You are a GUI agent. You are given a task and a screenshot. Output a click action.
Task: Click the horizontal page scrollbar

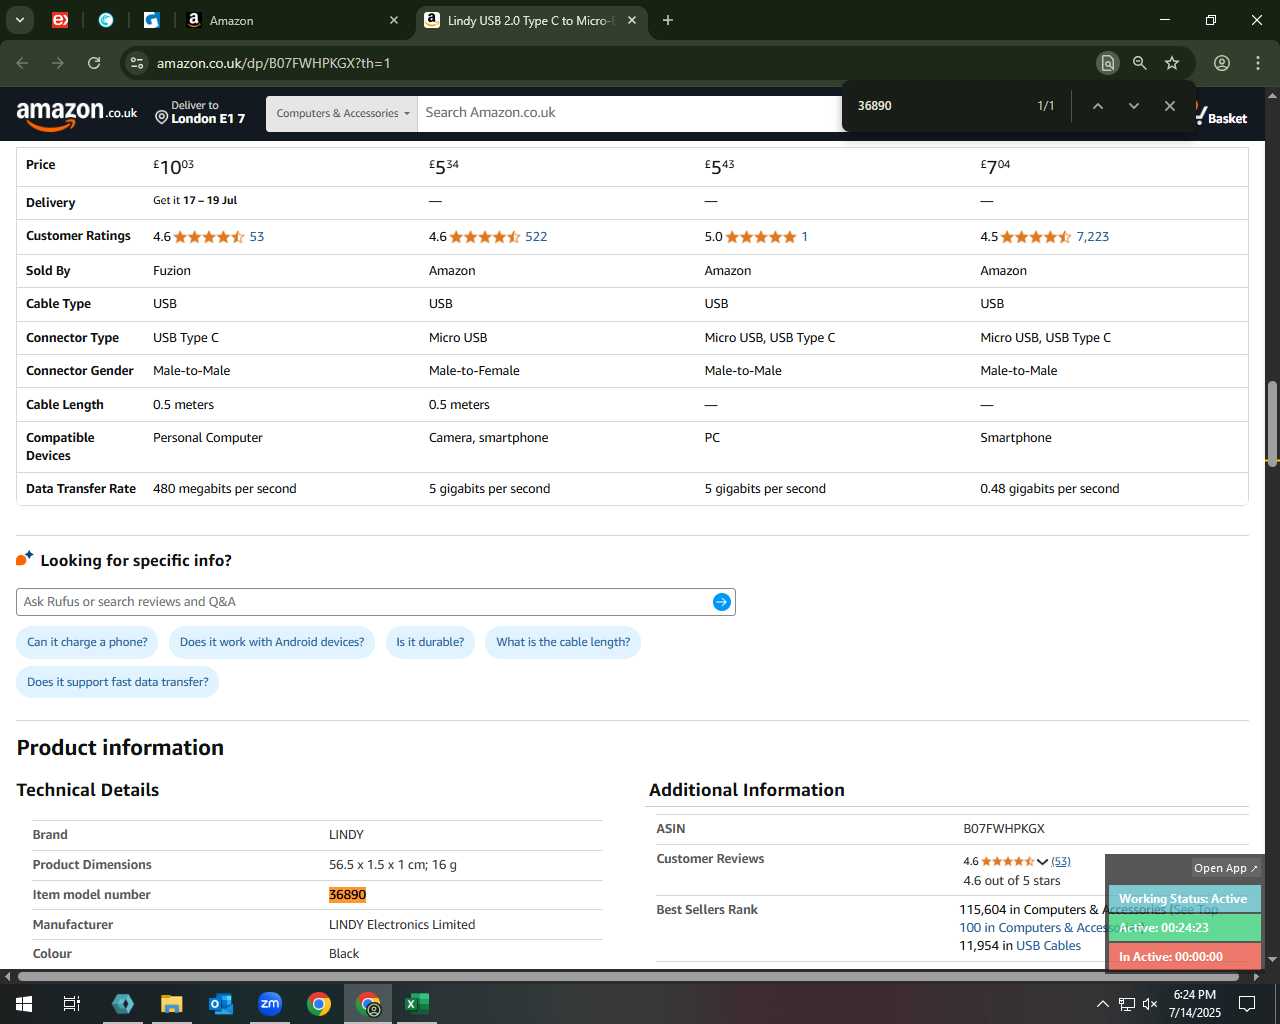(x=628, y=976)
